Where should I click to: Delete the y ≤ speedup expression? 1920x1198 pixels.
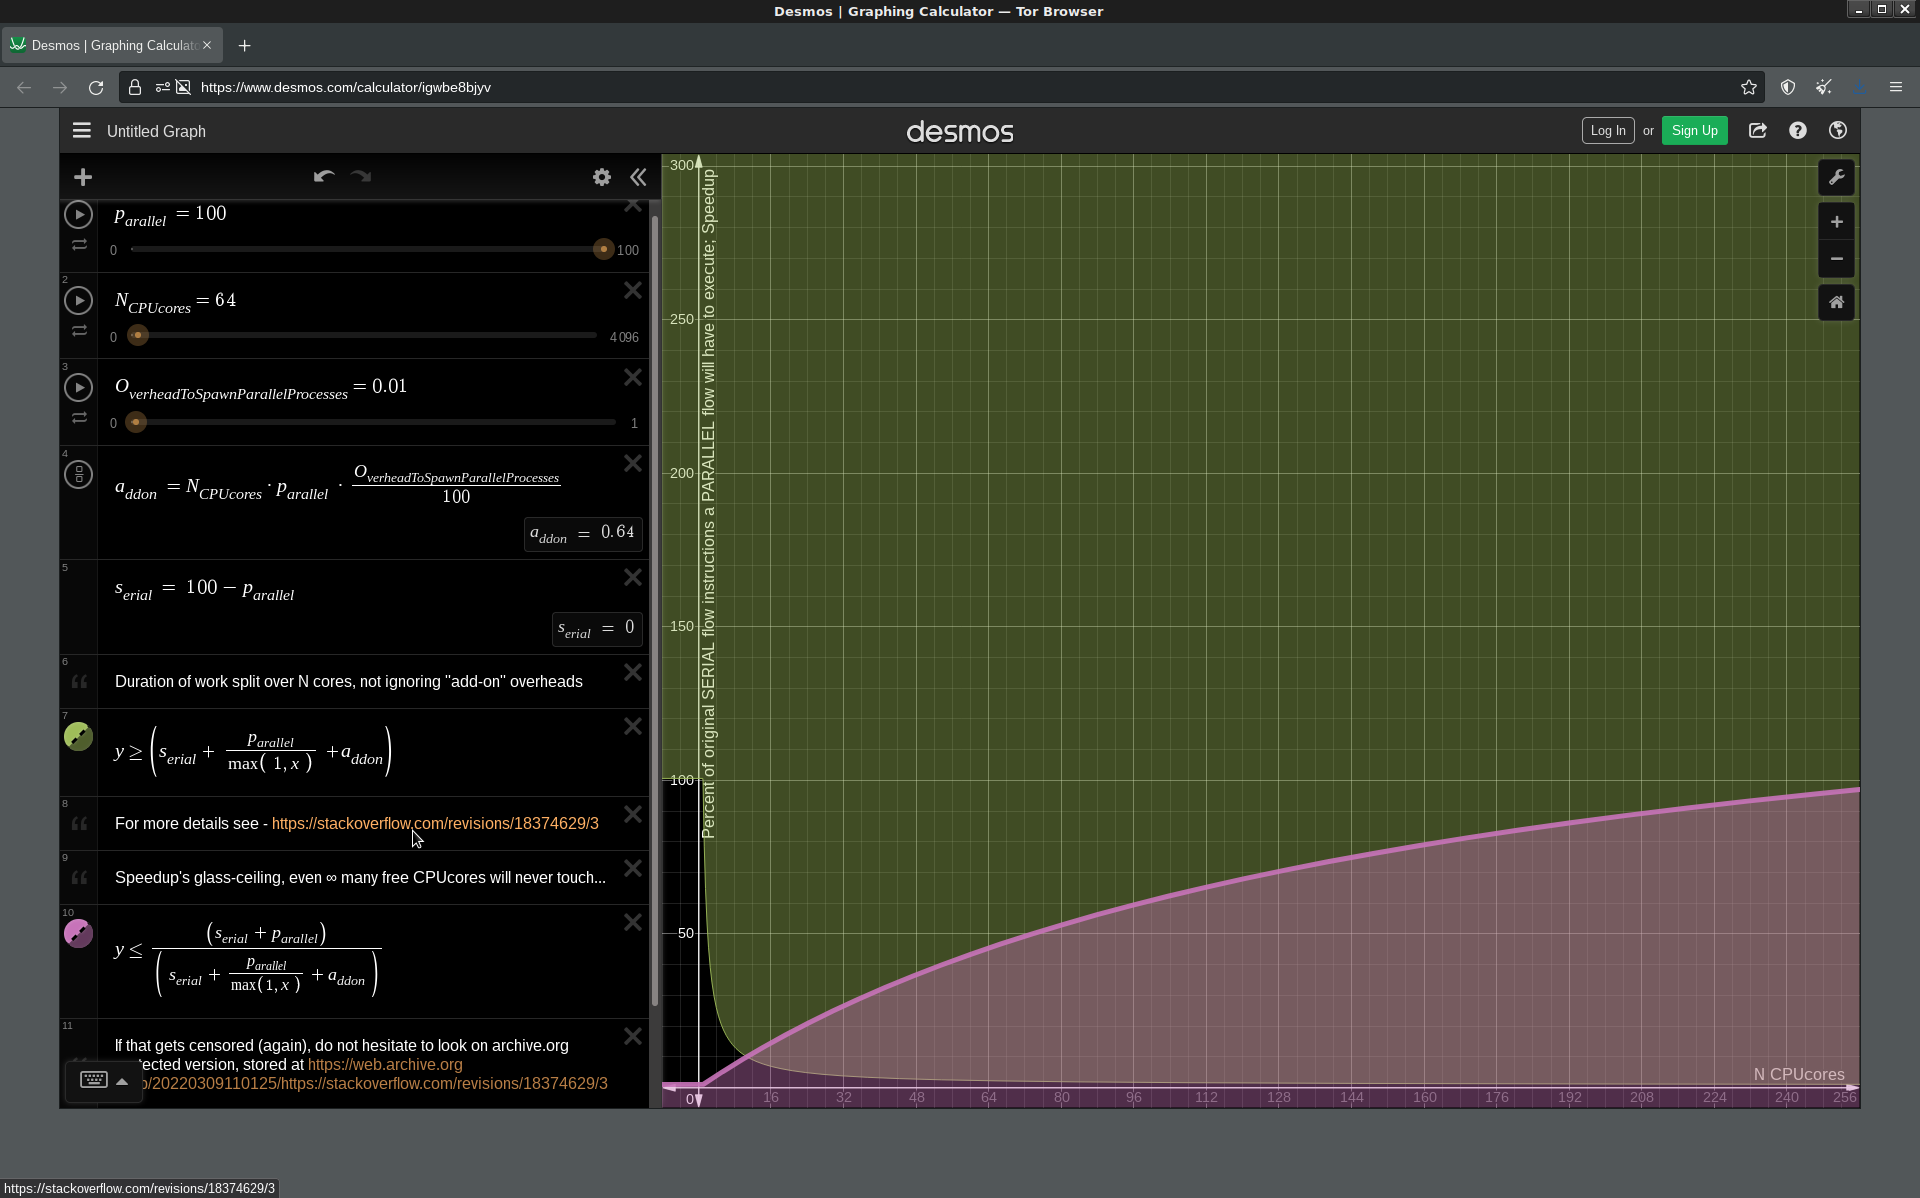[633, 922]
